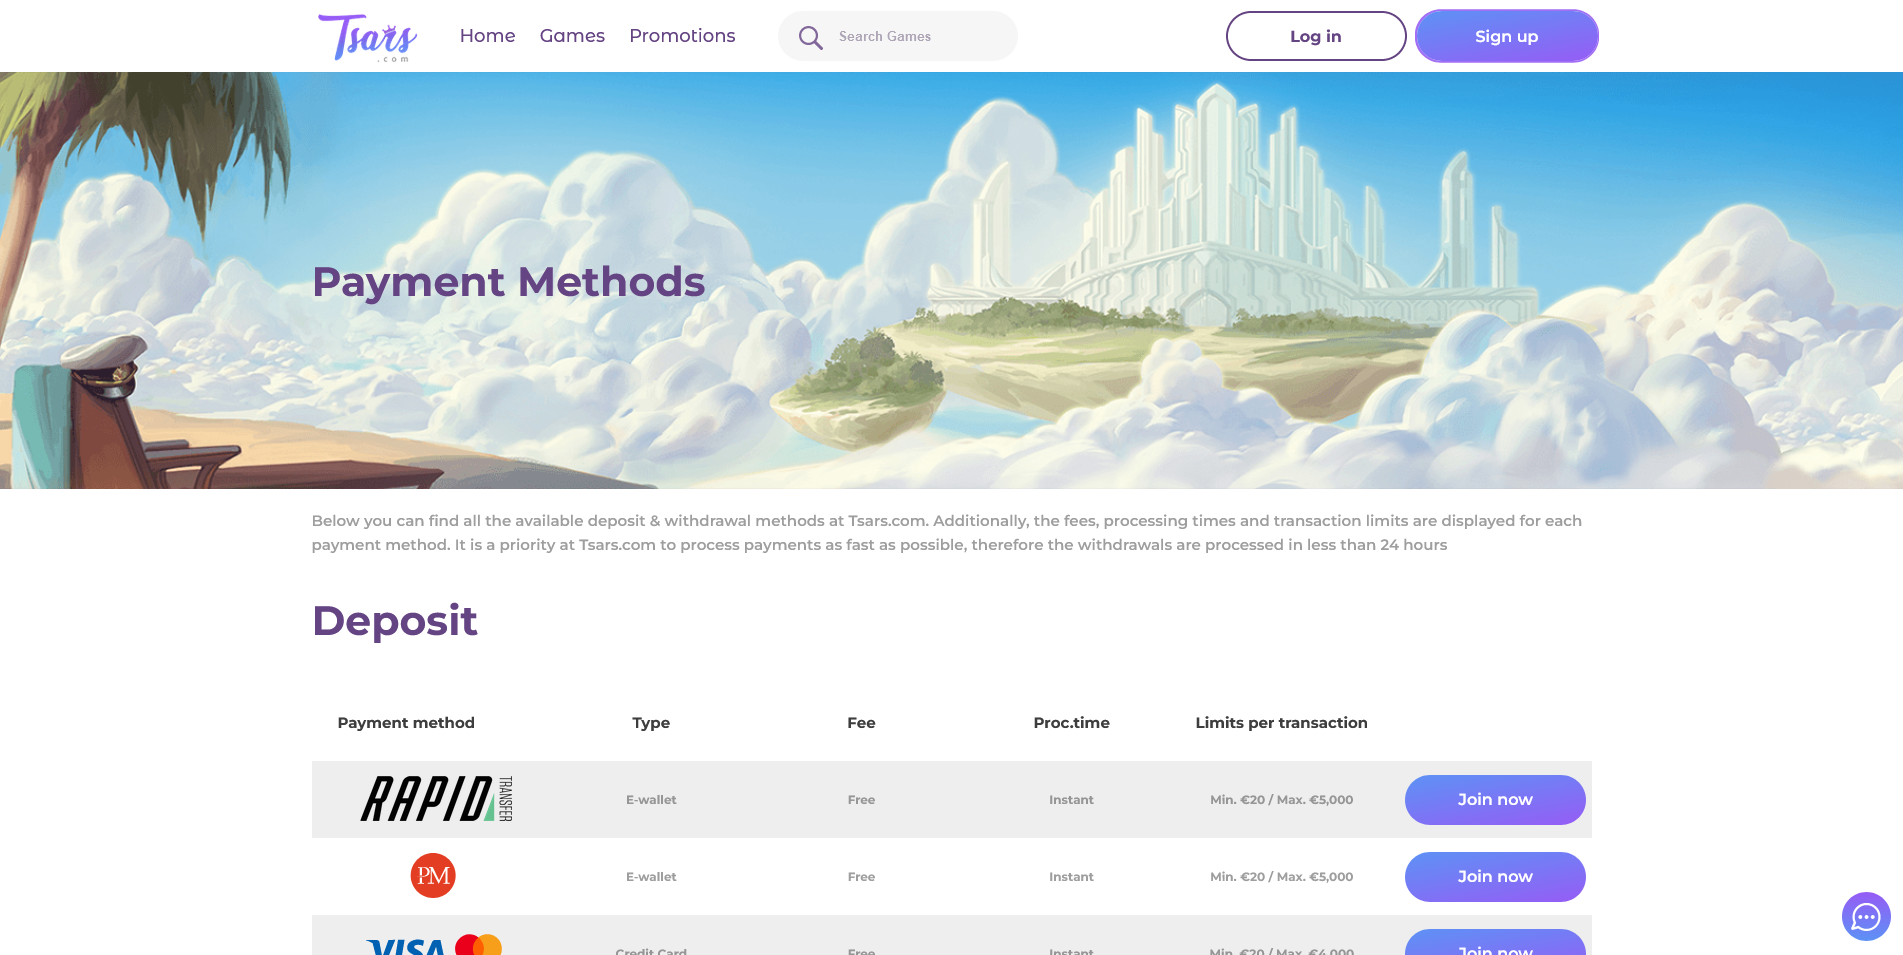Click E-wallet in the Rapid Transfer row
The image size is (1903, 955).
[651, 800]
